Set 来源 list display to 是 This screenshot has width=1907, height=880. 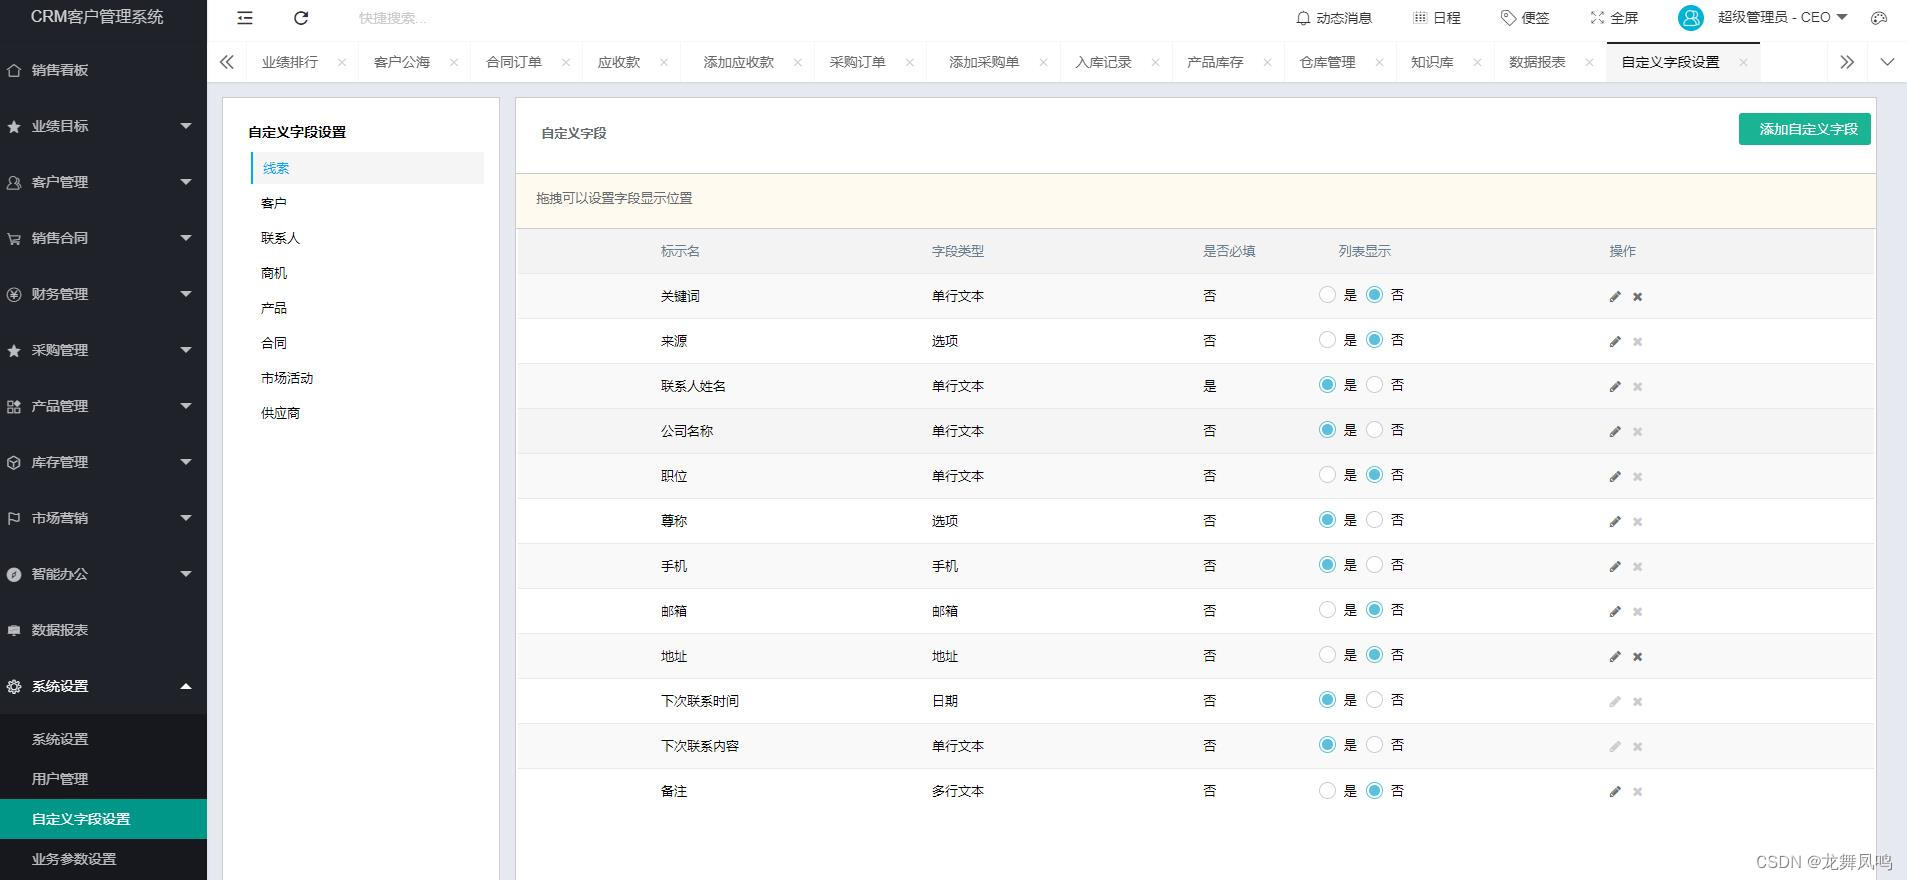tap(1327, 340)
